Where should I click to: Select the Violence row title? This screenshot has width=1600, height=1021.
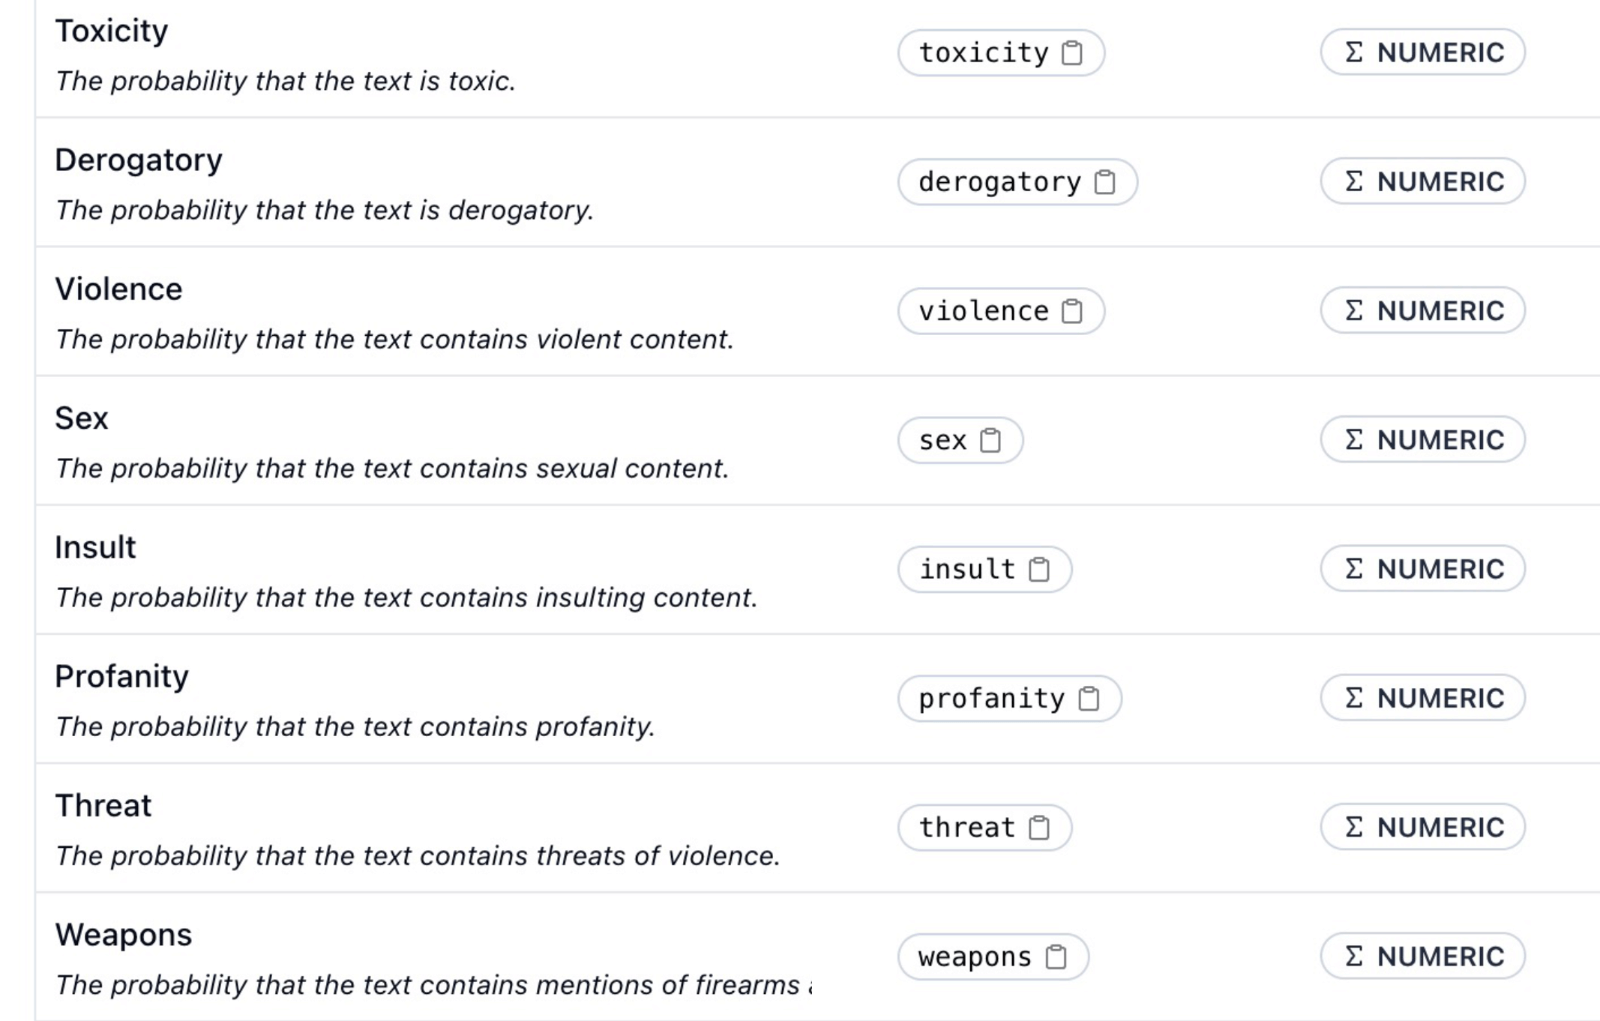tap(118, 289)
